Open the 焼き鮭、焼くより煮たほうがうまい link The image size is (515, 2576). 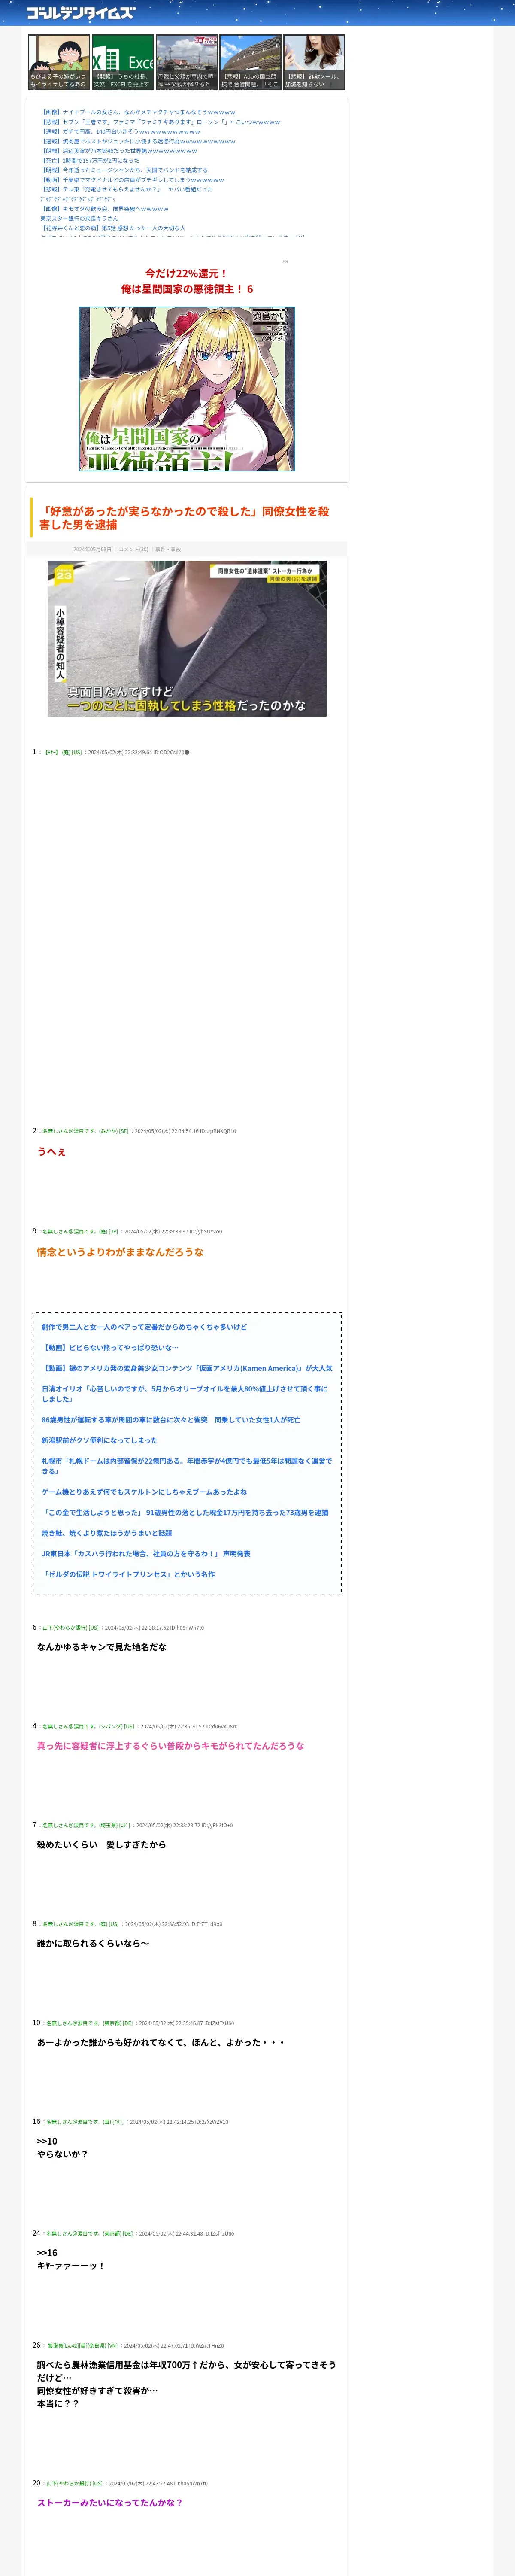coord(106,1533)
